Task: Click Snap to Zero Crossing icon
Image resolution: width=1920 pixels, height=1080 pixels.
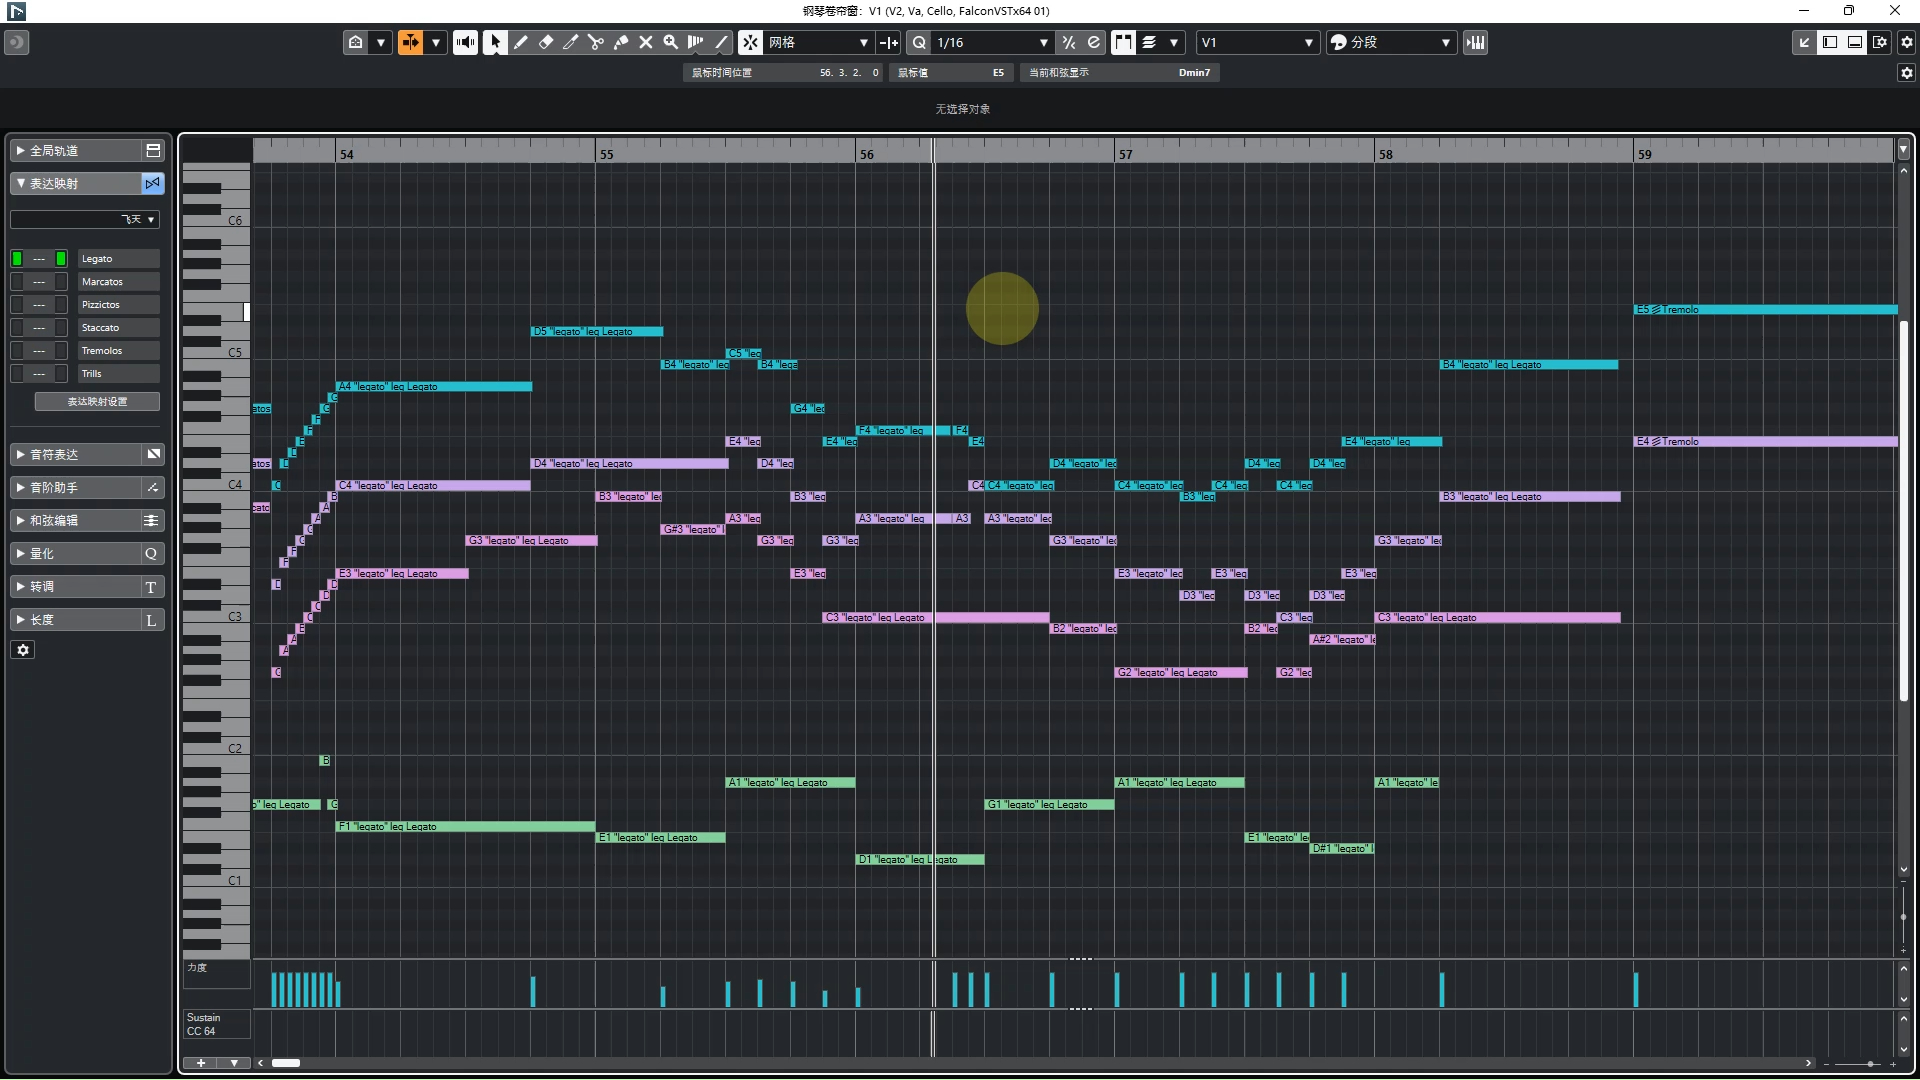Action: point(889,42)
